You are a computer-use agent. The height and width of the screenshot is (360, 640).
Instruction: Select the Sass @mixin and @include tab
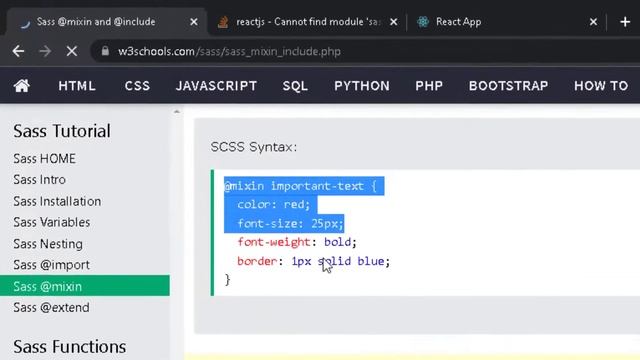pos(106,22)
